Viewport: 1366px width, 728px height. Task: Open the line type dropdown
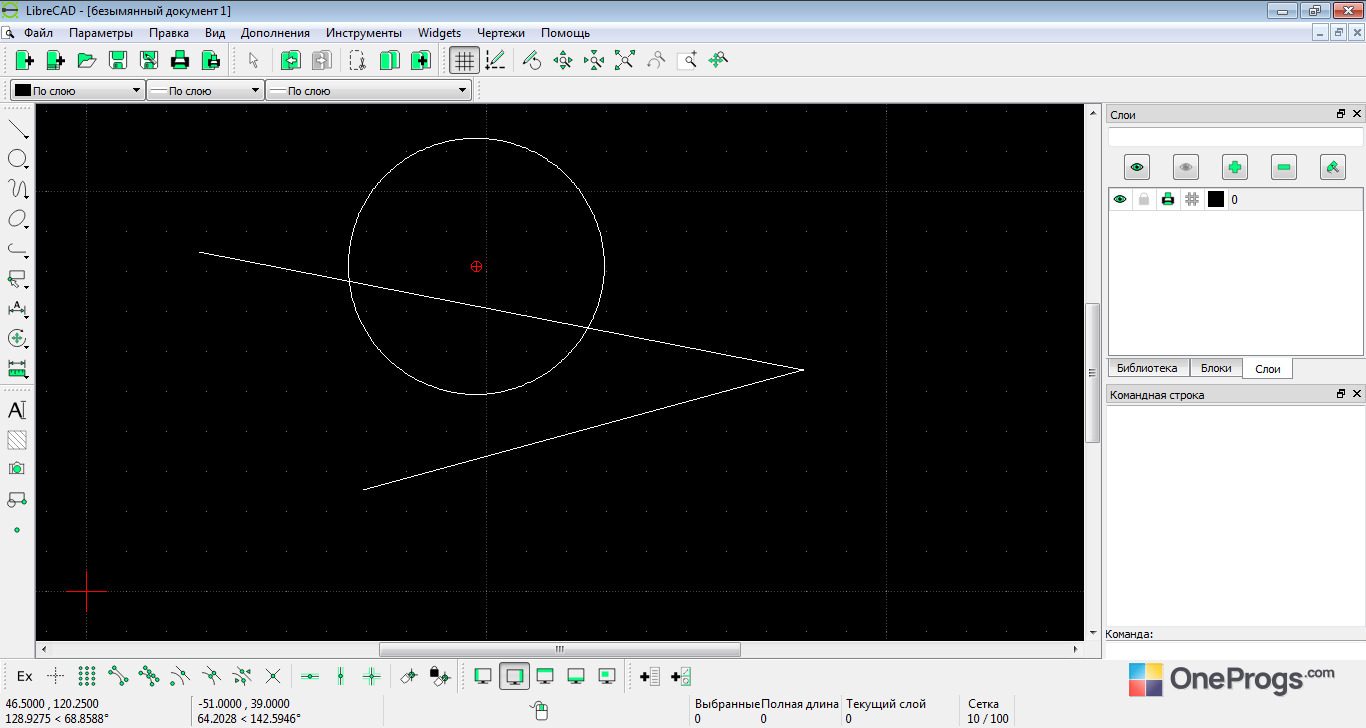[368, 90]
